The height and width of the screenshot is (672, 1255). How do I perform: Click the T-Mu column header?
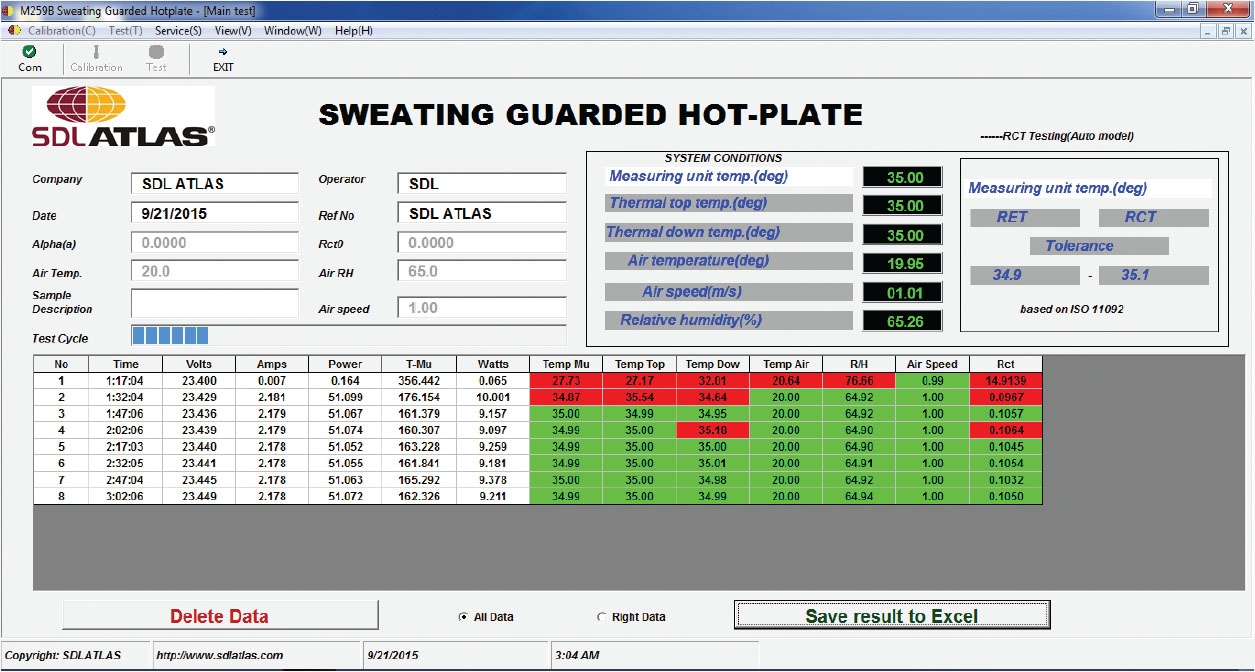tap(419, 364)
